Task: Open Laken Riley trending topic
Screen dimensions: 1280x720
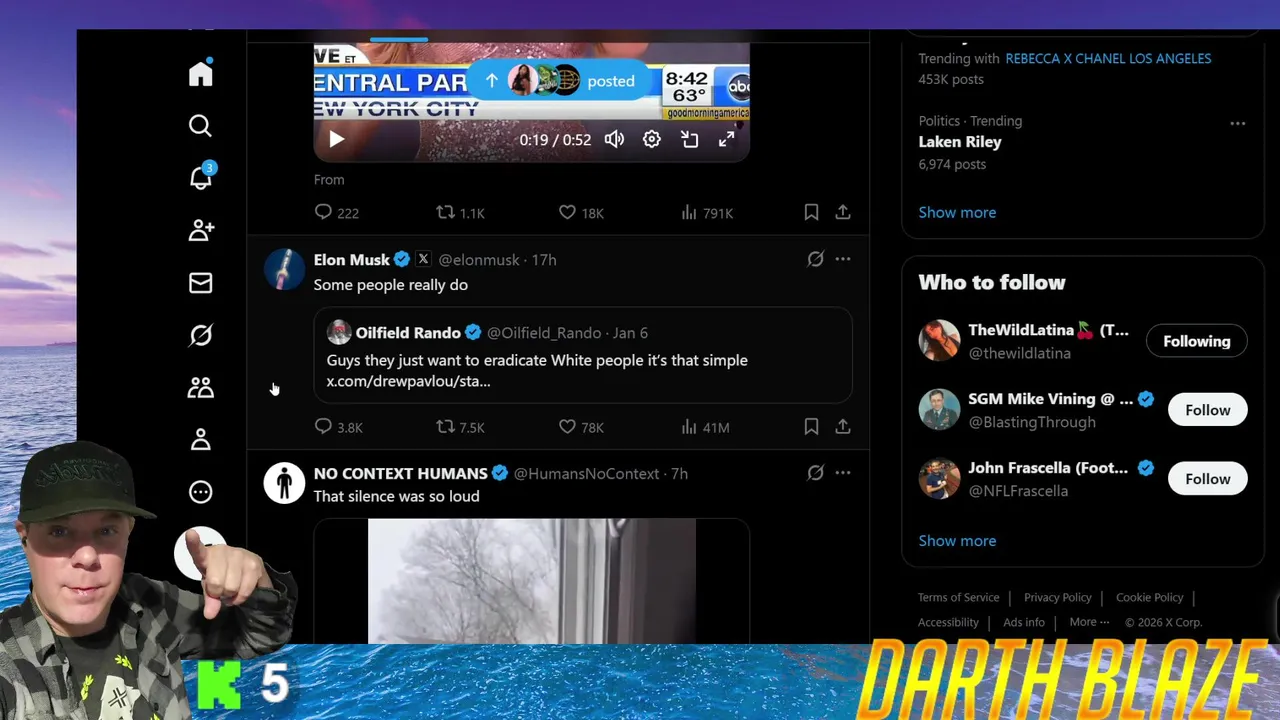Action: click(960, 141)
